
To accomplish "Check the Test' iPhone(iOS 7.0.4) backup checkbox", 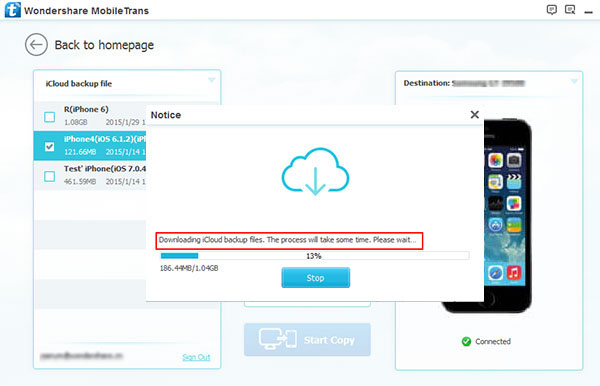I will coord(49,176).
